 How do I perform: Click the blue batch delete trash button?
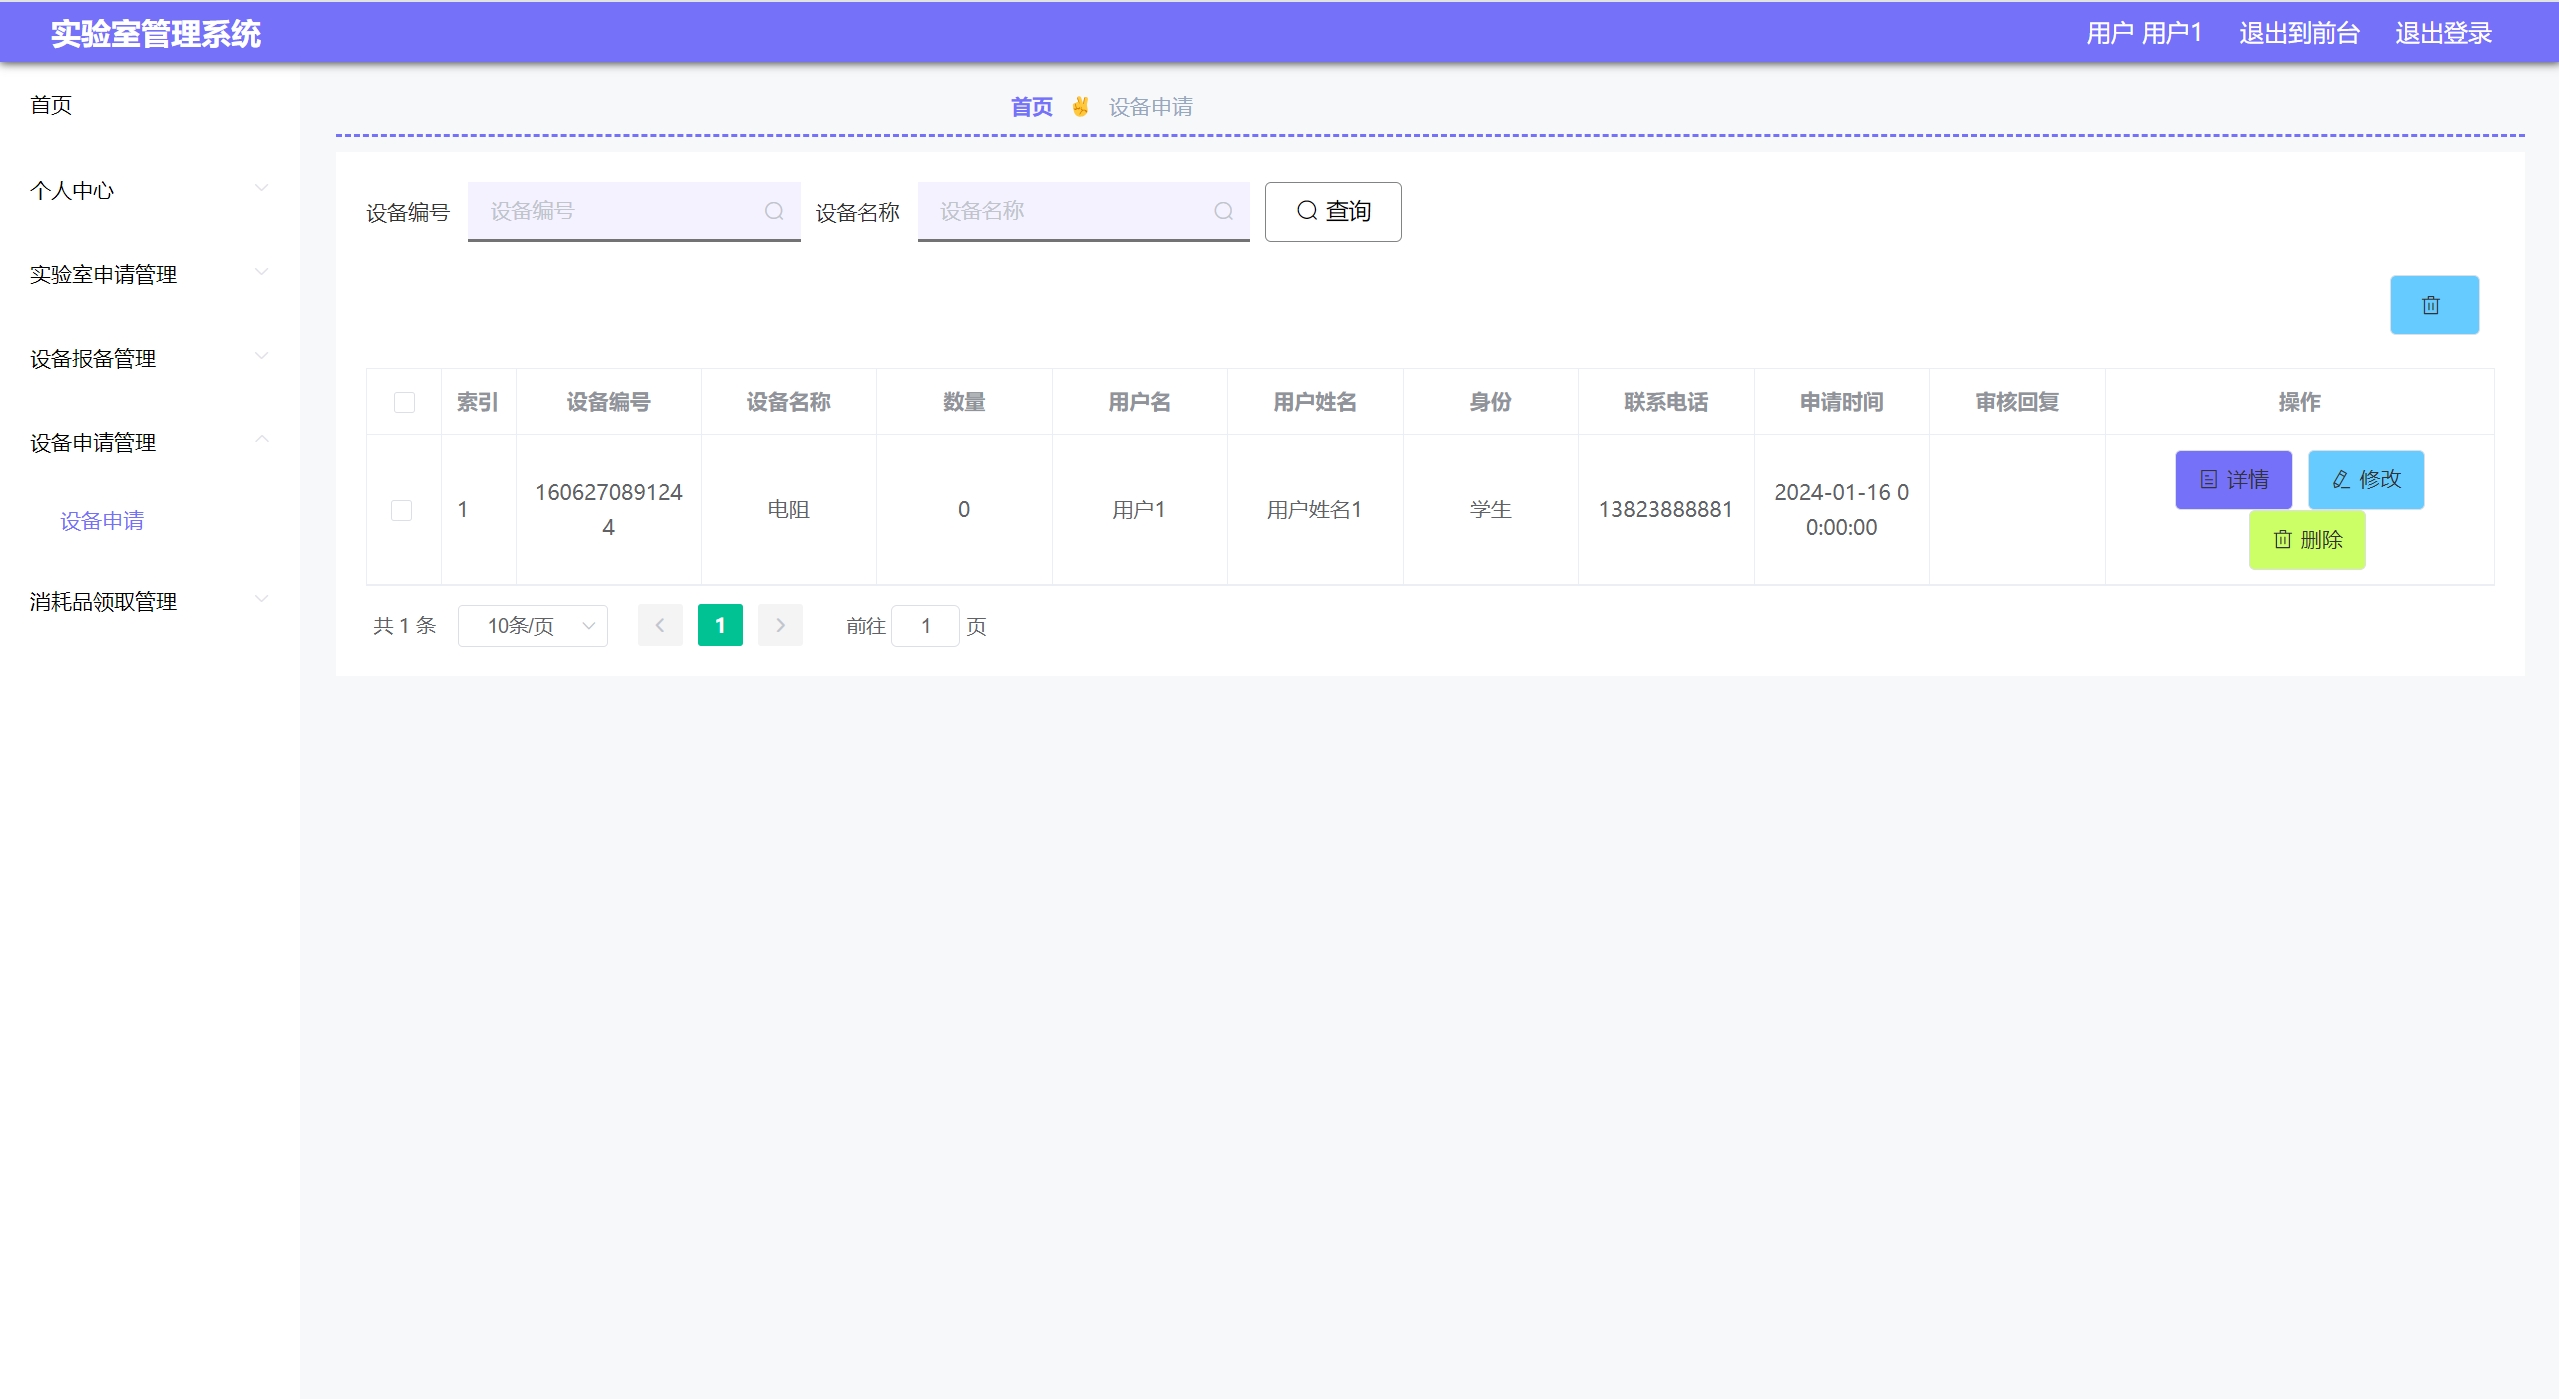[2433, 305]
